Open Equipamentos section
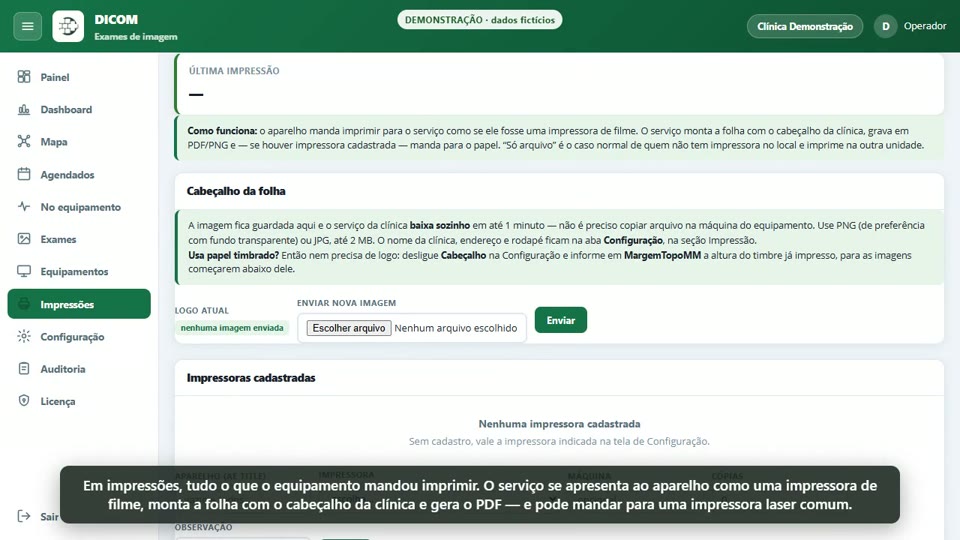This screenshot has height=540, width=960. point(79,272)
